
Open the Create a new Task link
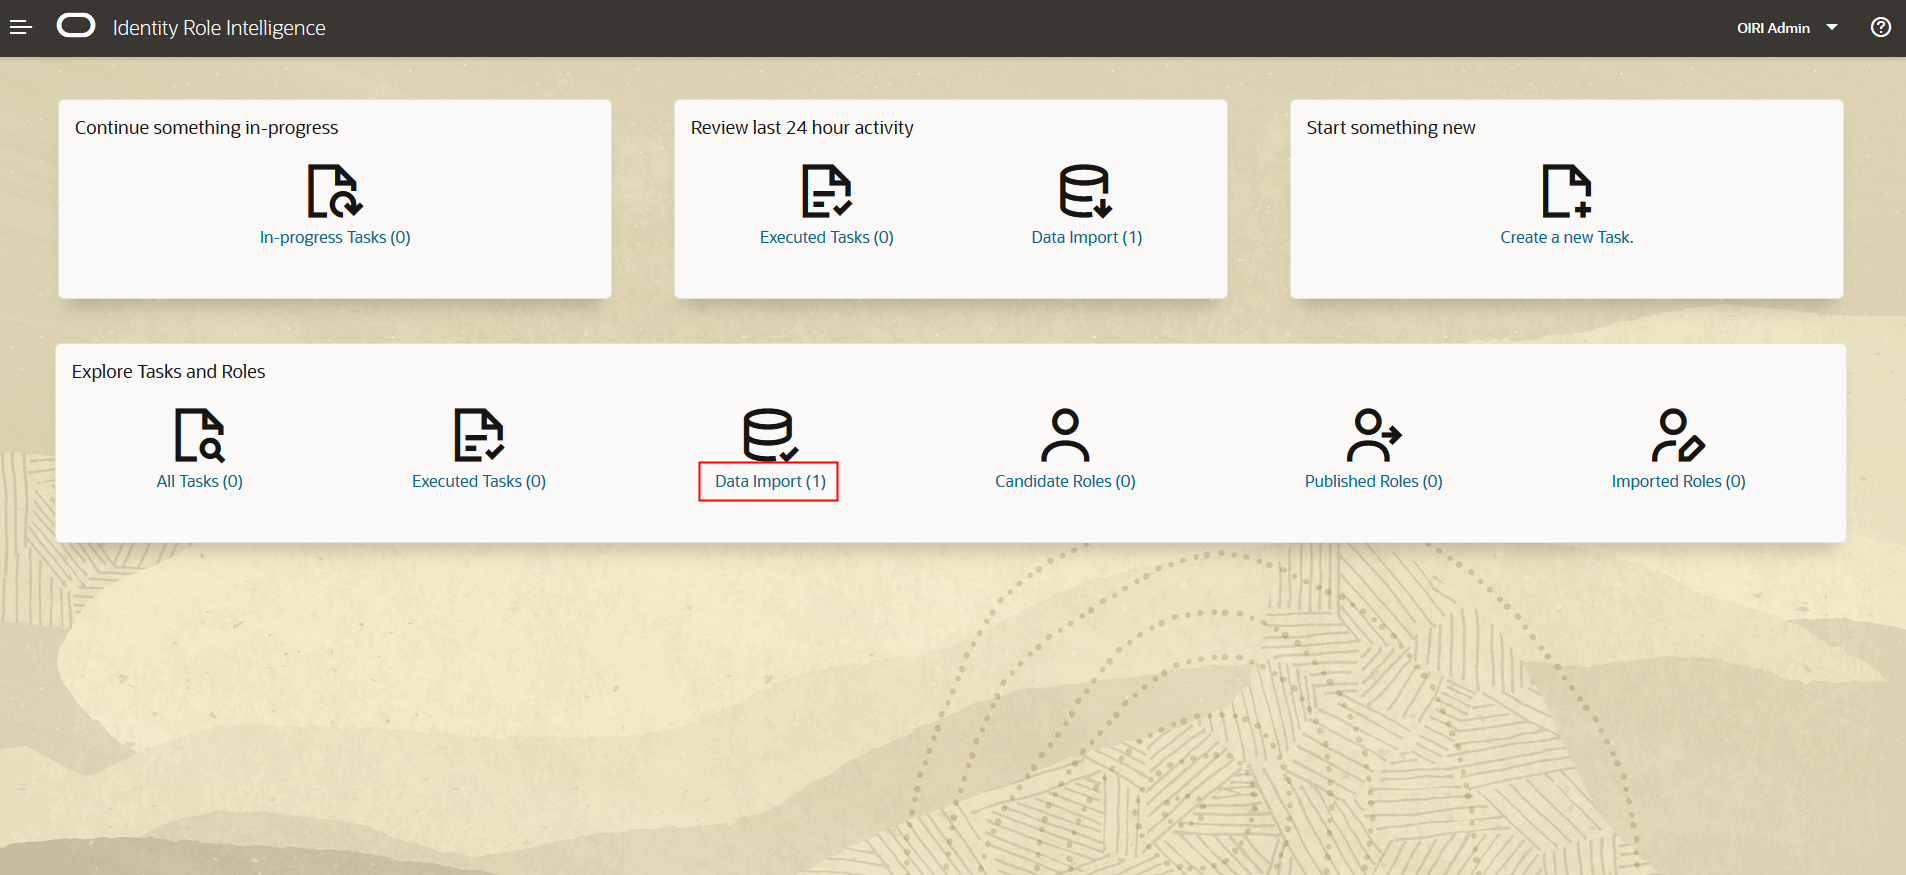(1567, 237)
